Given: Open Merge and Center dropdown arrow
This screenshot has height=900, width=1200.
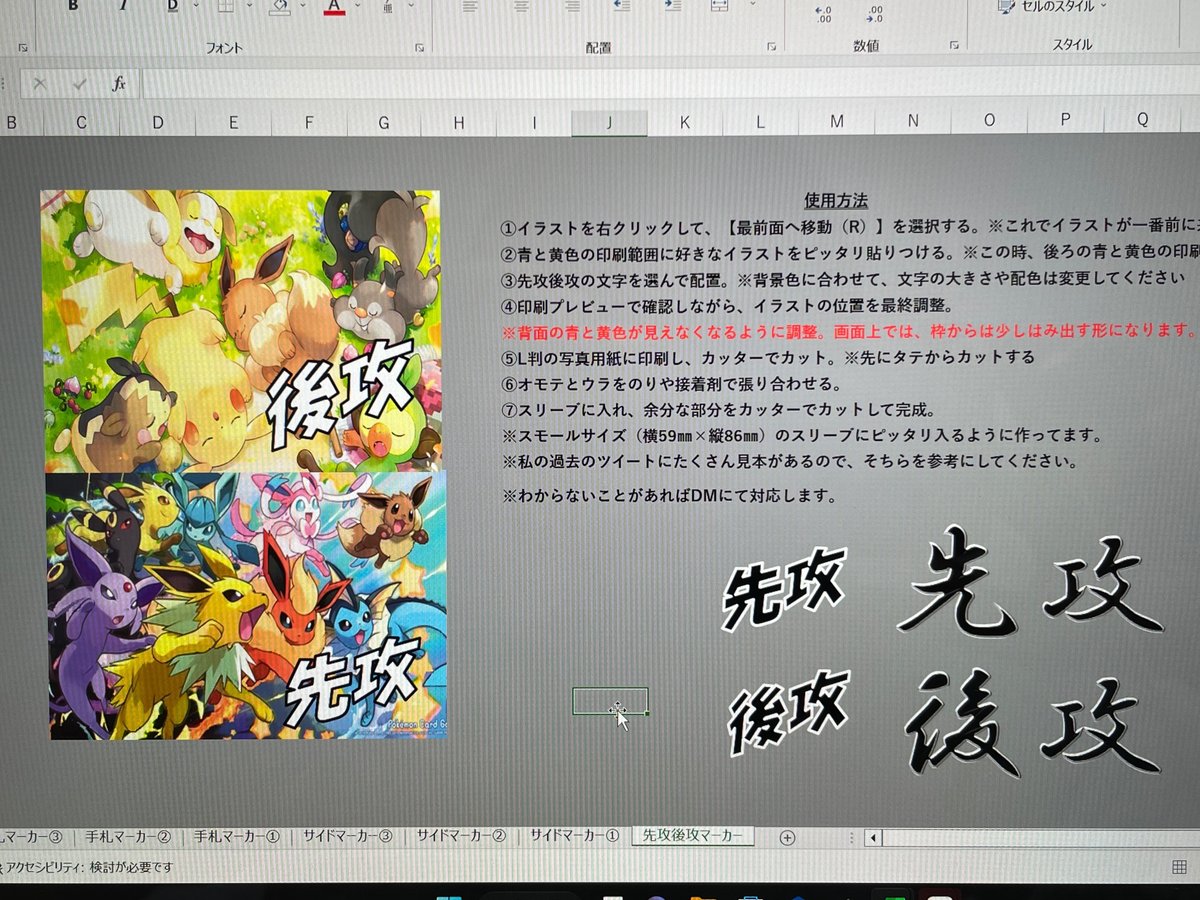Looking at the screenshot, I should pos(753,6).
